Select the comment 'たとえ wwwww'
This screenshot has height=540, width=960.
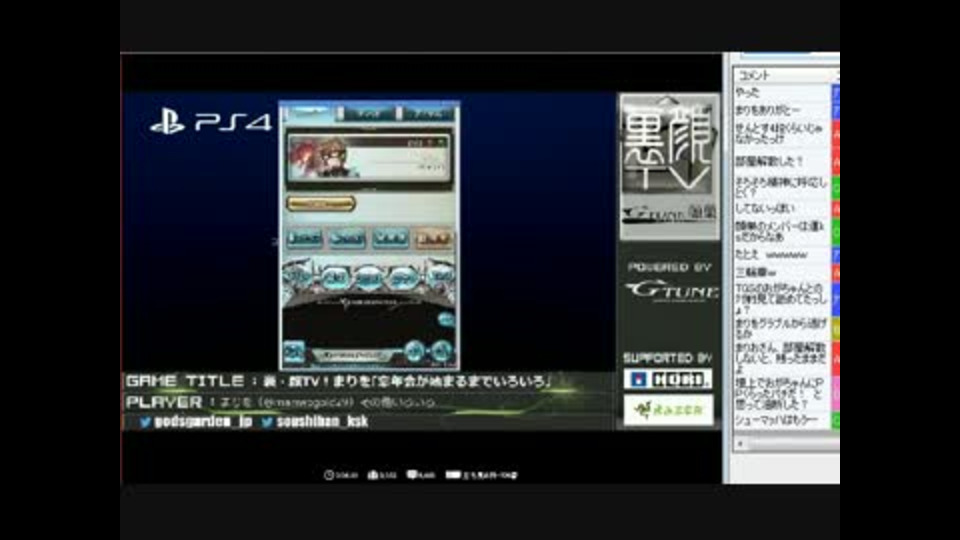[x=782, y=255]
